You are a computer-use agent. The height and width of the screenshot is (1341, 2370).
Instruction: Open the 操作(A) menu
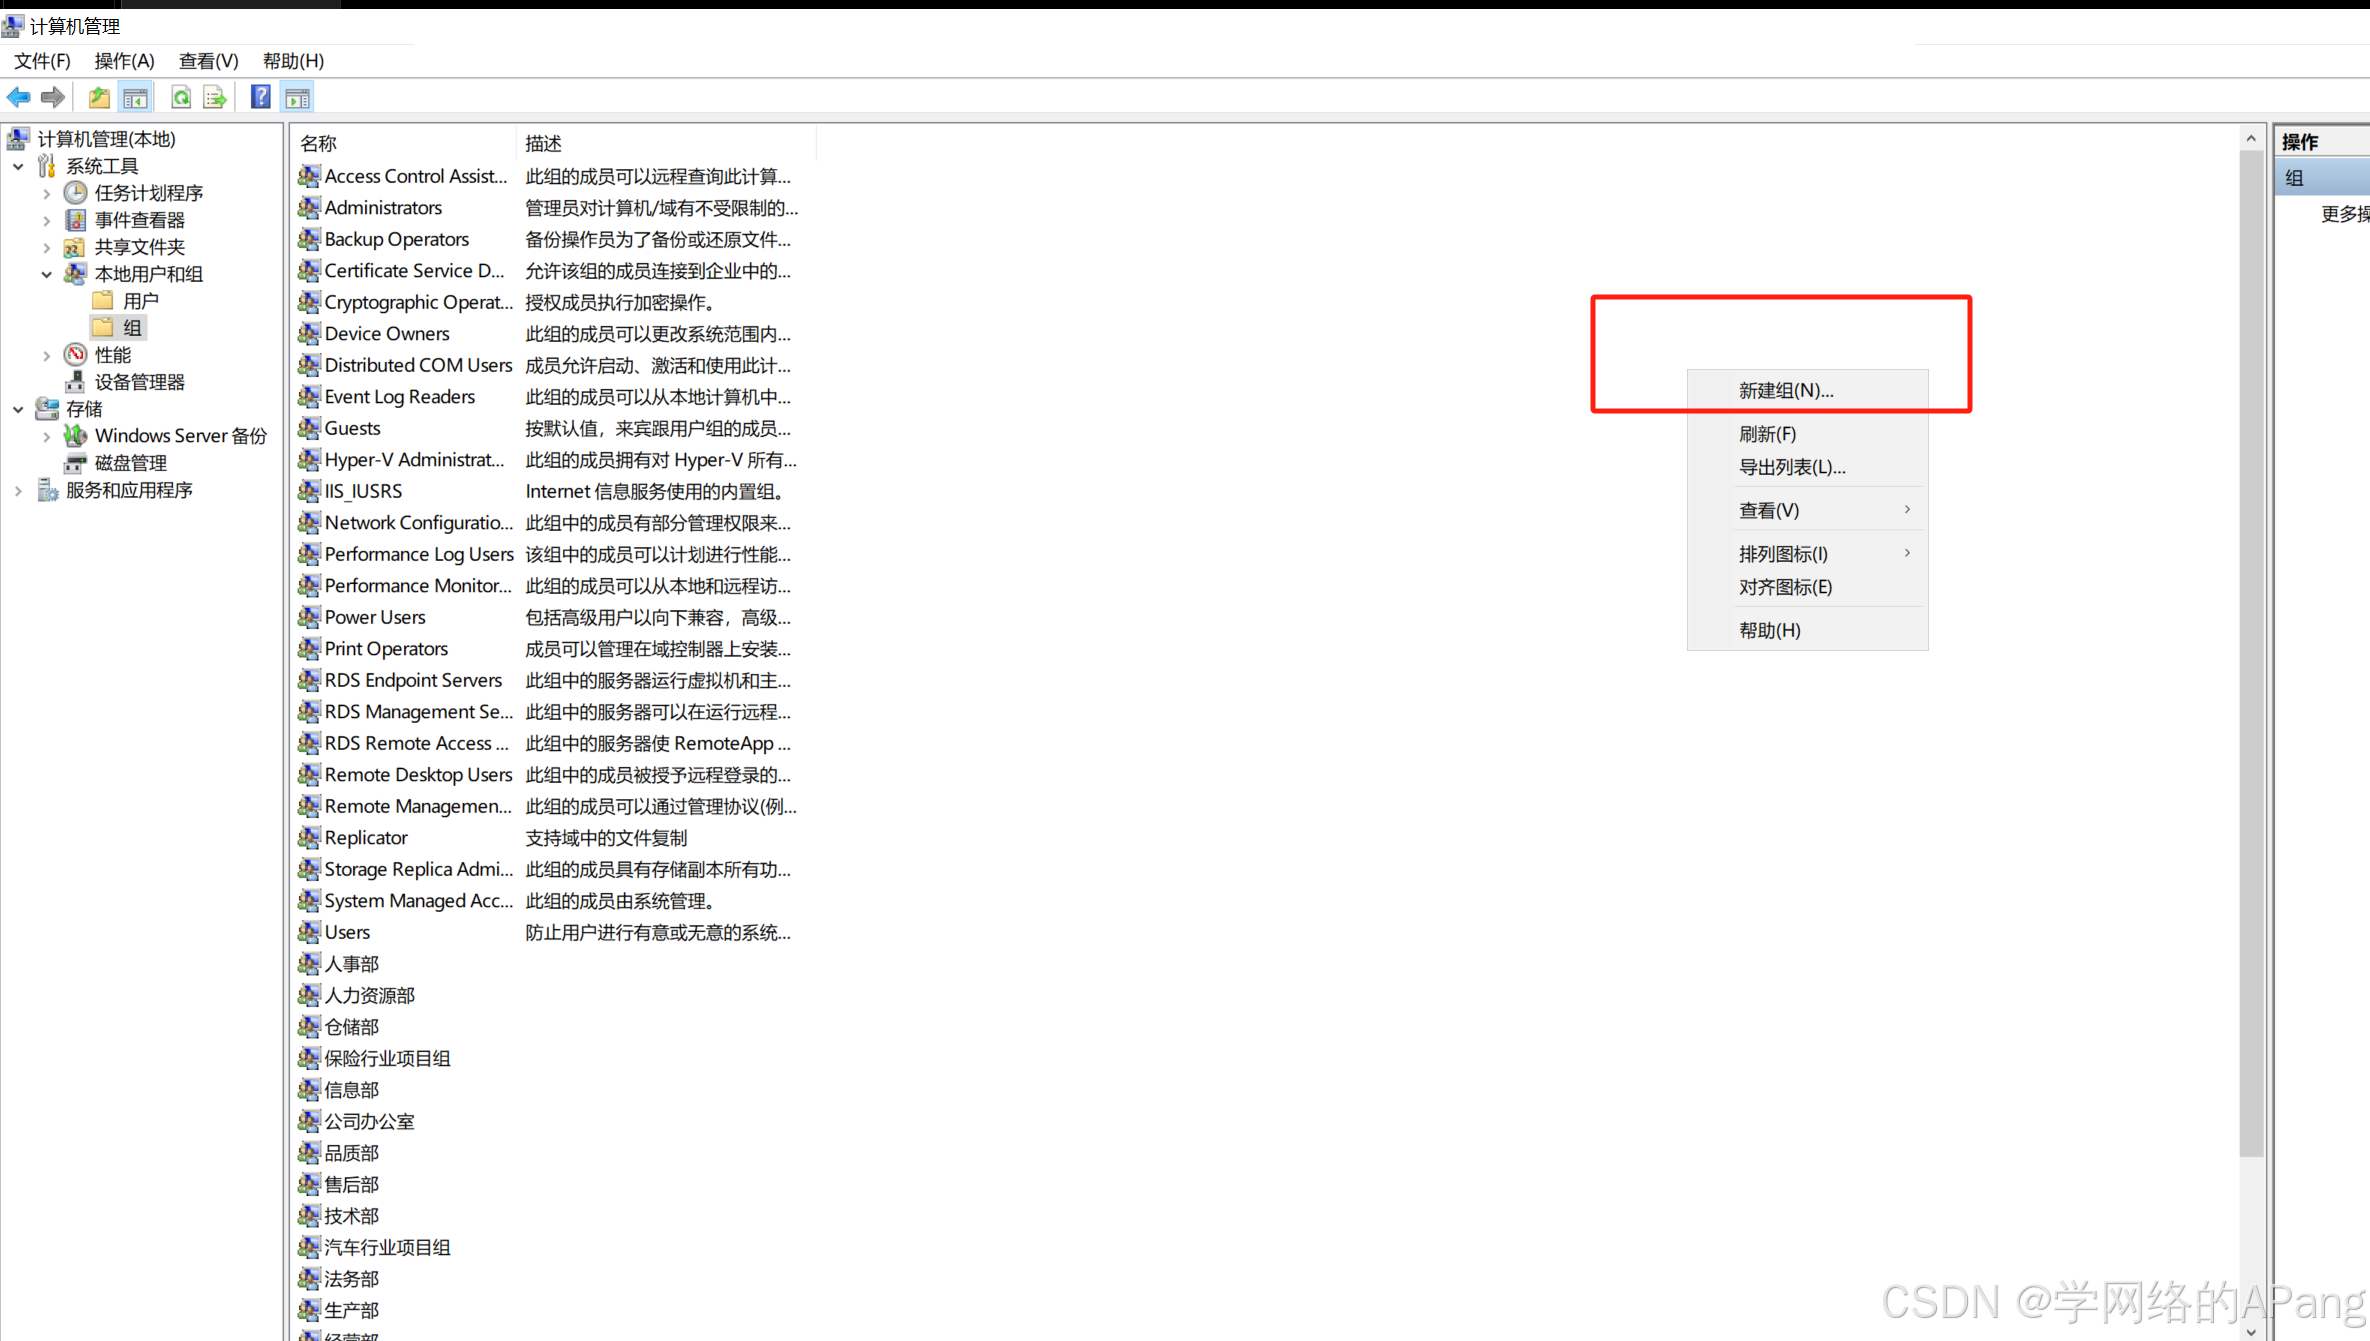(x=124, y=61)
